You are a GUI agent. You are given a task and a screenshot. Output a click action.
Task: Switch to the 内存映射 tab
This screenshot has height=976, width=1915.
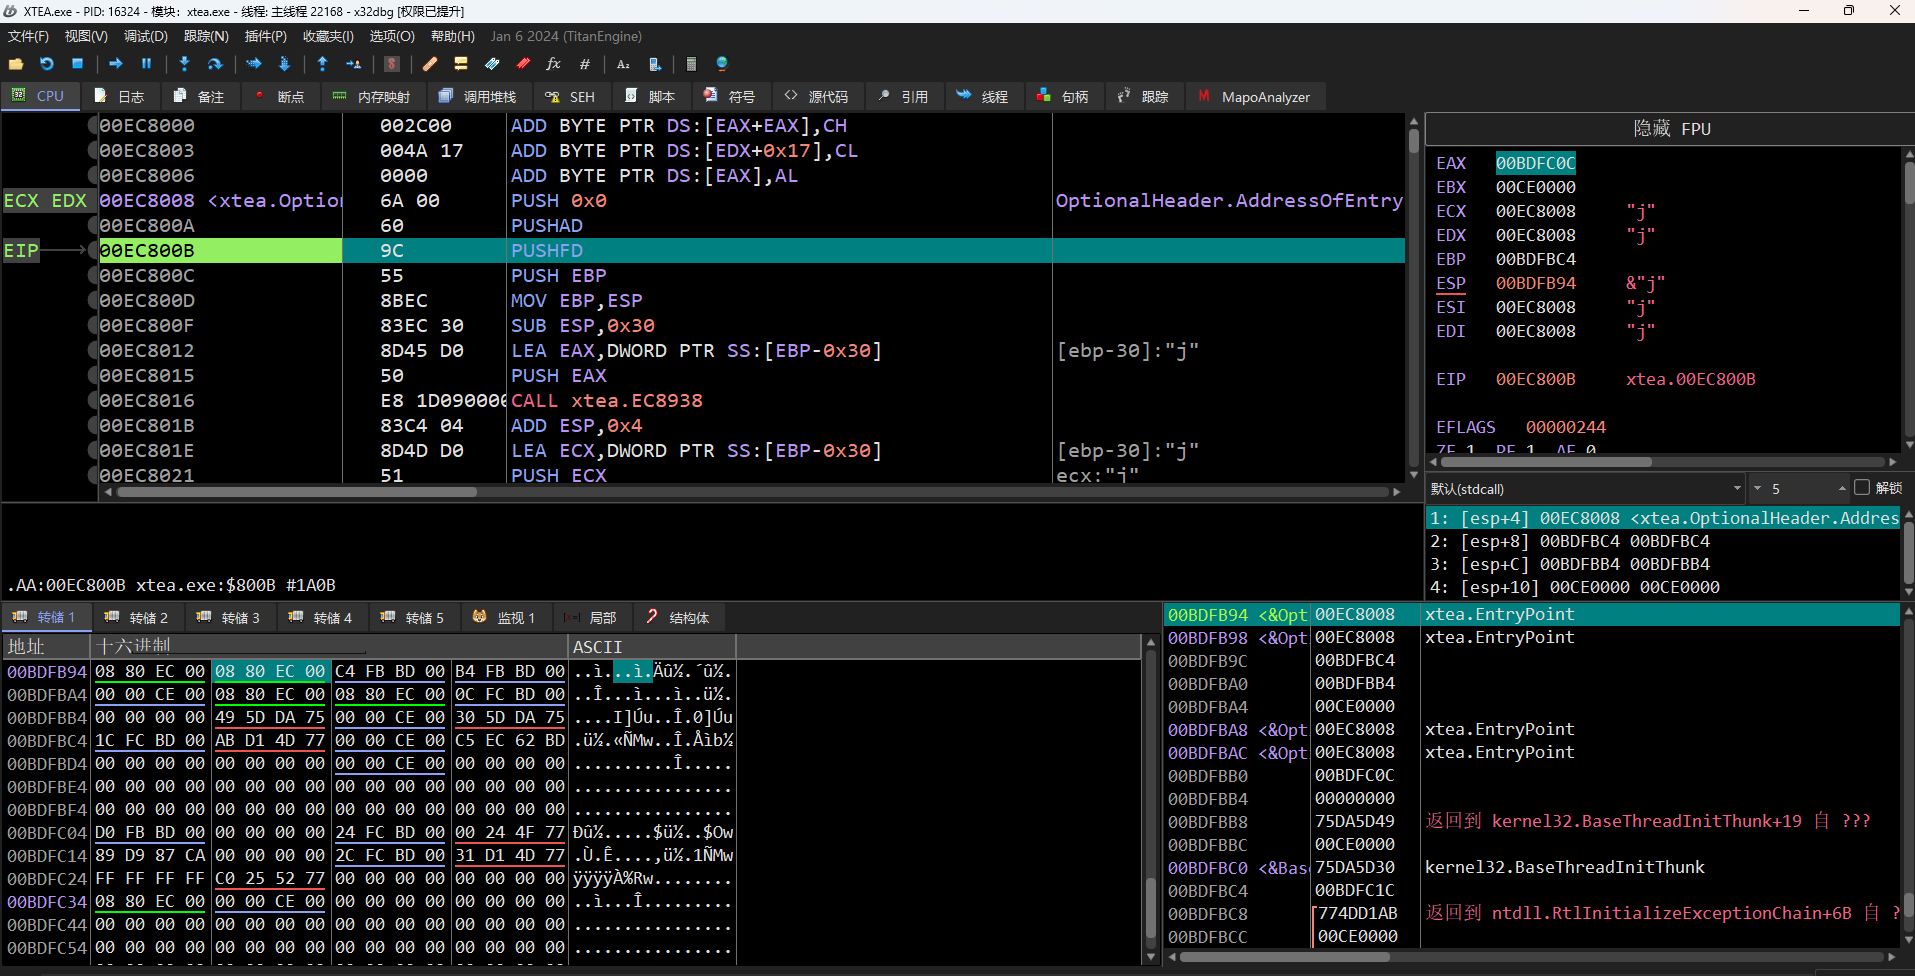(371, 97)
